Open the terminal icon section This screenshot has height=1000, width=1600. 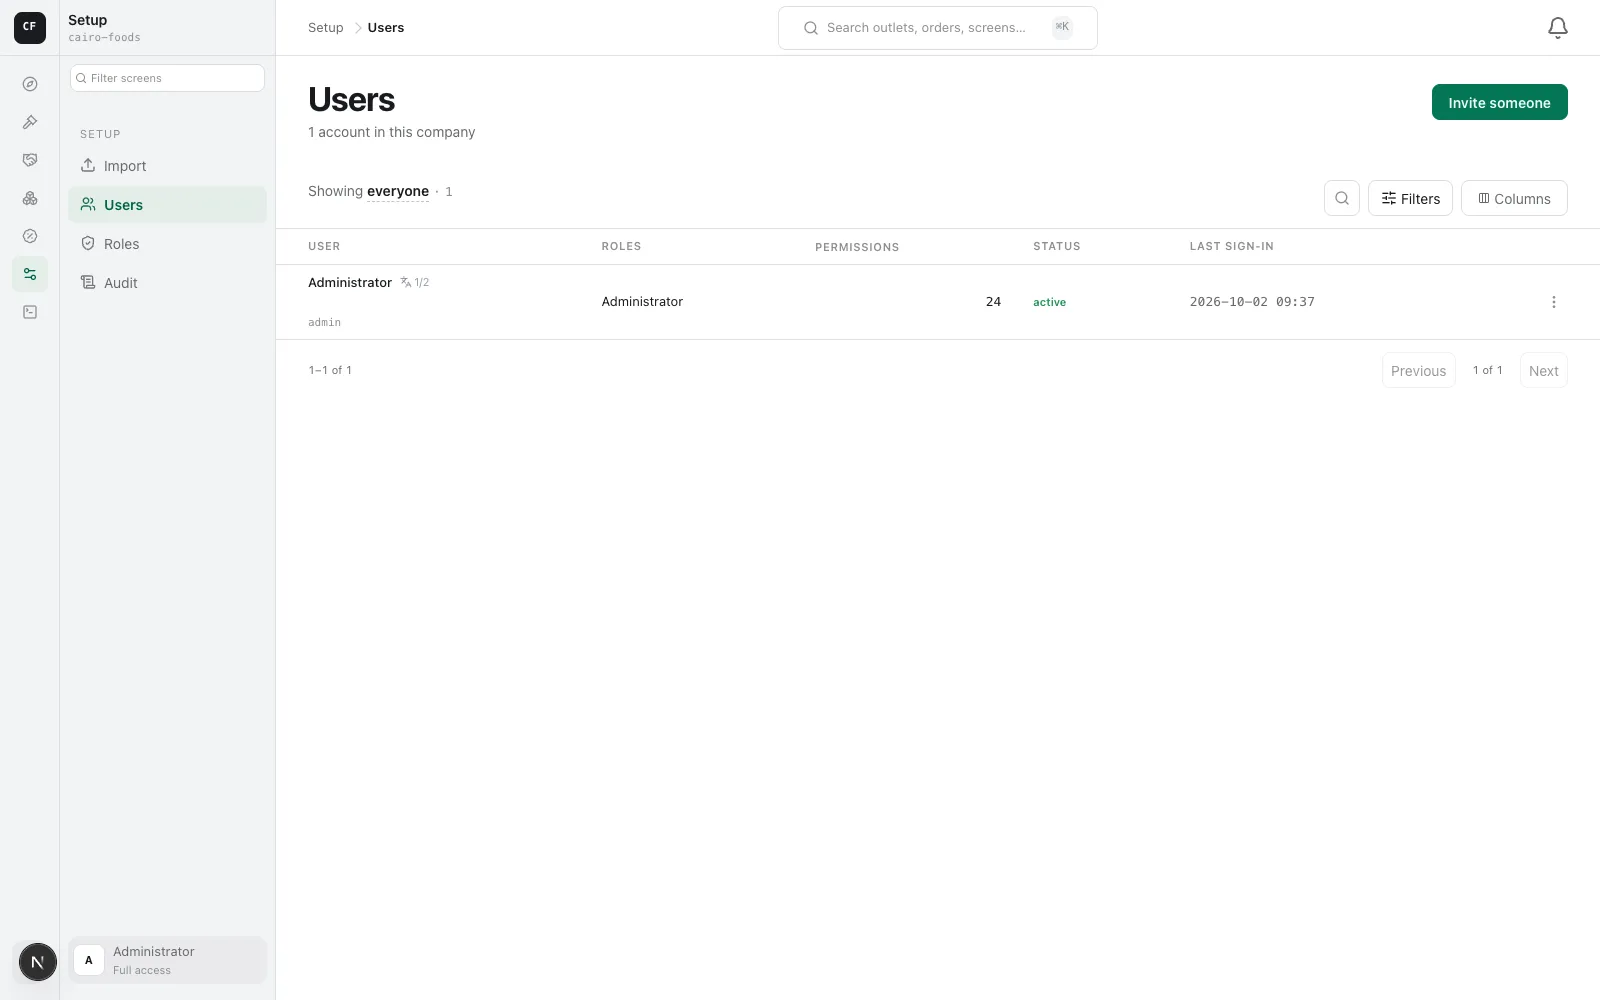(30, 312)
